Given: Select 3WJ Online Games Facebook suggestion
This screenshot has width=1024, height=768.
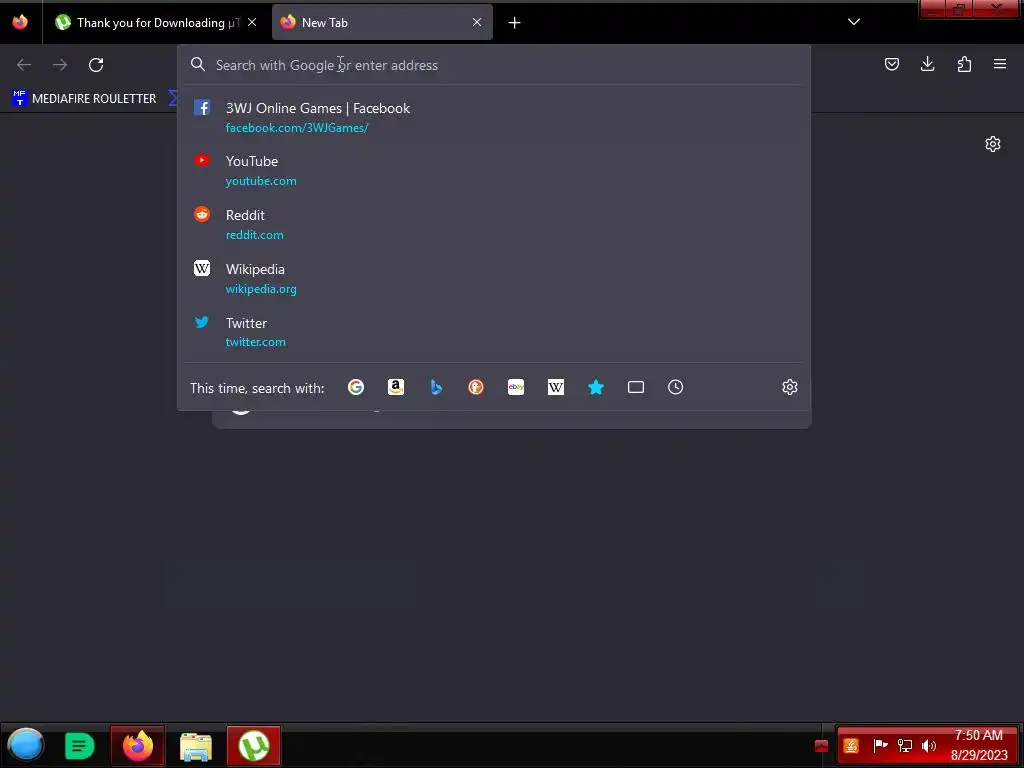Looking at the screenshot, I should [494, 118].
